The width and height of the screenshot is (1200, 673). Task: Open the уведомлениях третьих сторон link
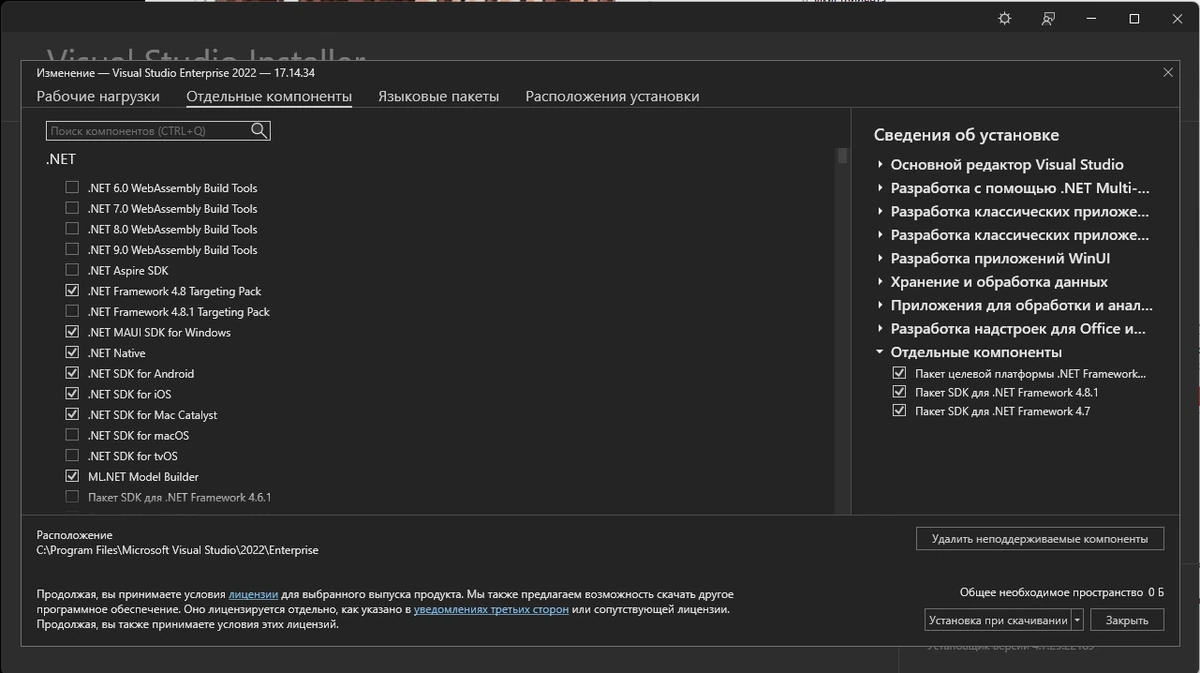(491, 608)
